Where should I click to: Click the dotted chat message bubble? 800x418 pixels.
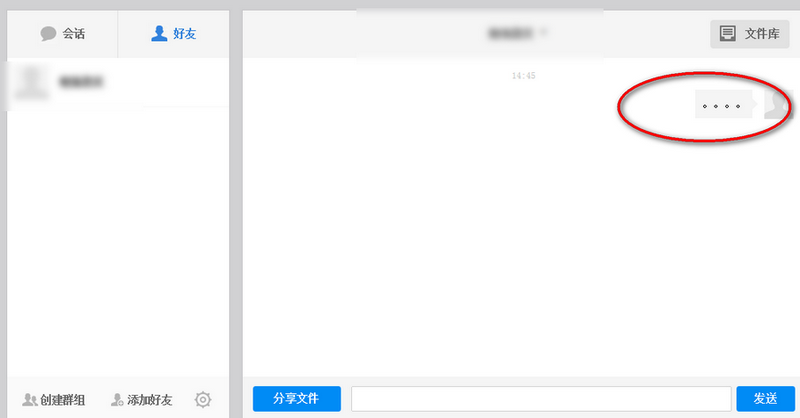723,104
